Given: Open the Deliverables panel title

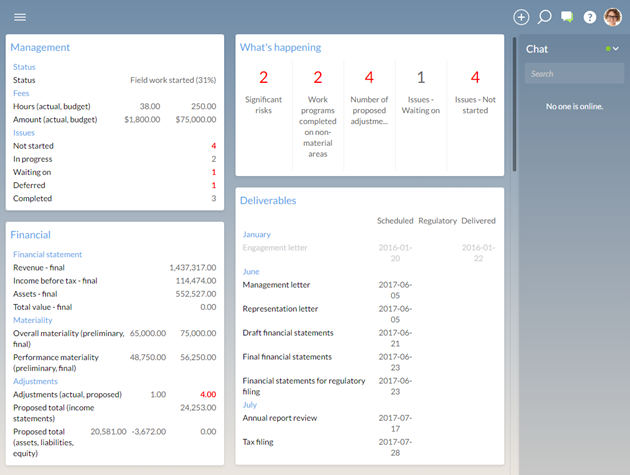Looking at the screenshot, I should [x=268, y=200].
